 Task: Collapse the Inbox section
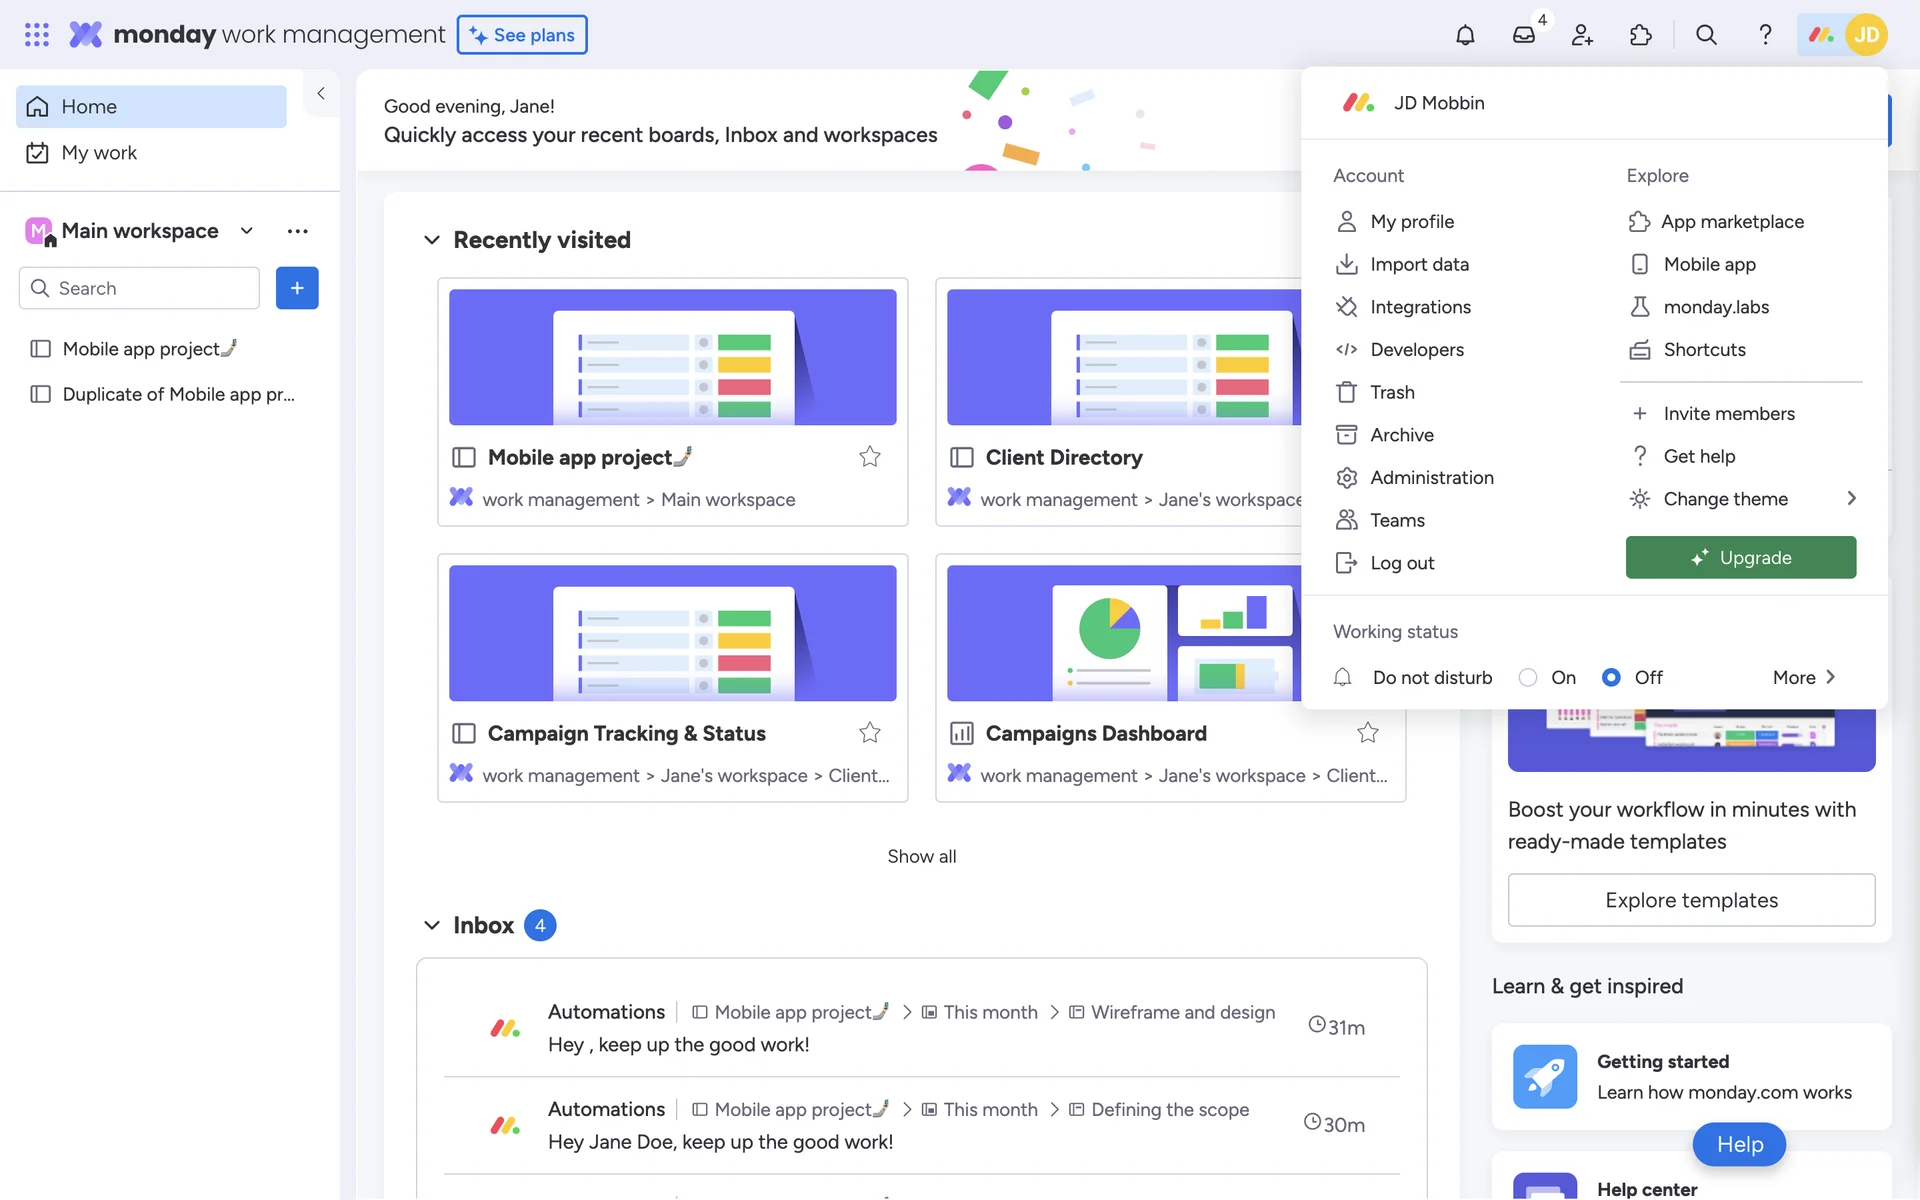point(432,925)
